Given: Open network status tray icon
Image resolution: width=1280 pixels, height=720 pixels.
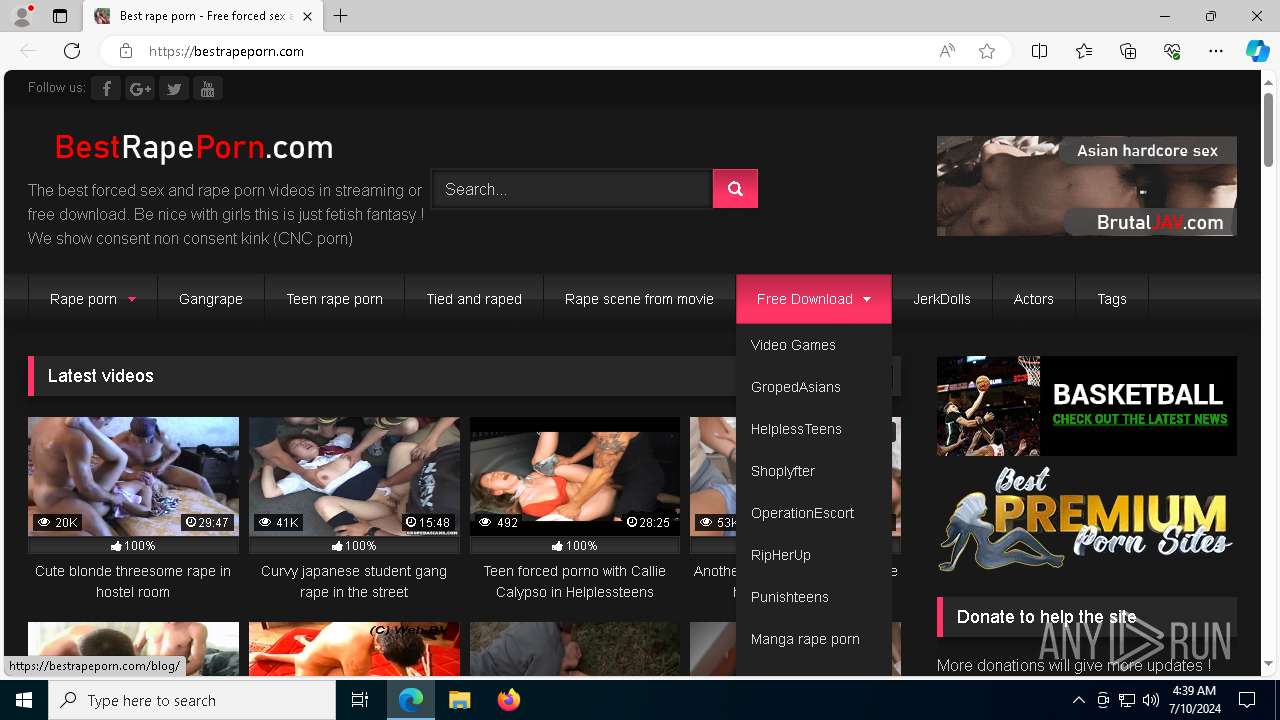Looking at the screenshot, I should [1127, 700].
